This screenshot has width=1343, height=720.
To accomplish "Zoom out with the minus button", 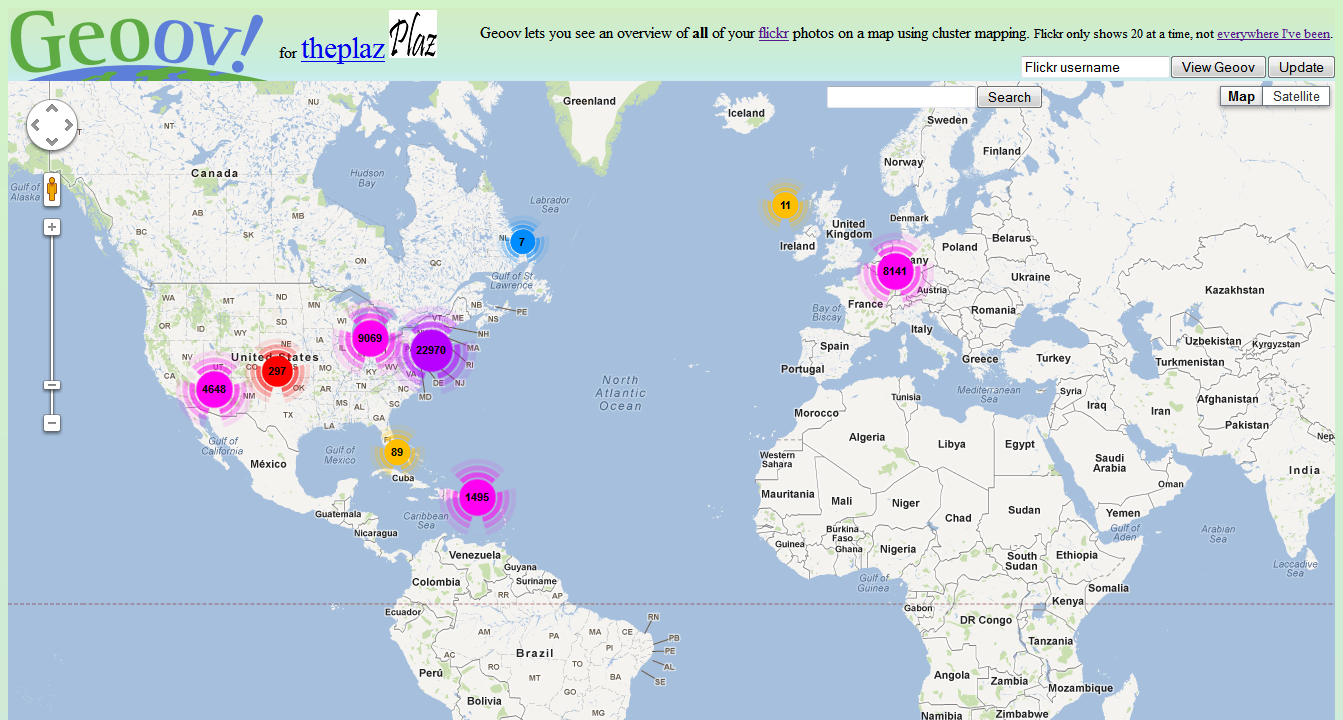I will 52,423.
